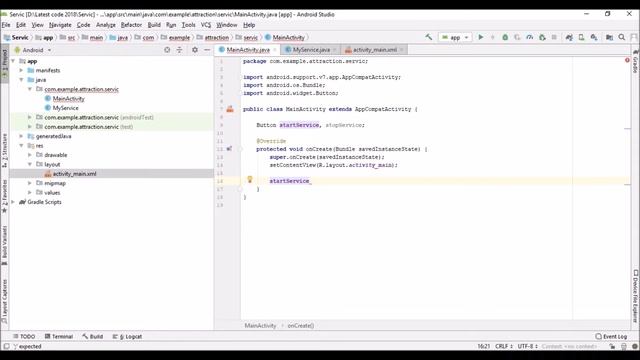640x360 pixels.
Task: Open Project panel settings gear
Action: tap(195, 50)
